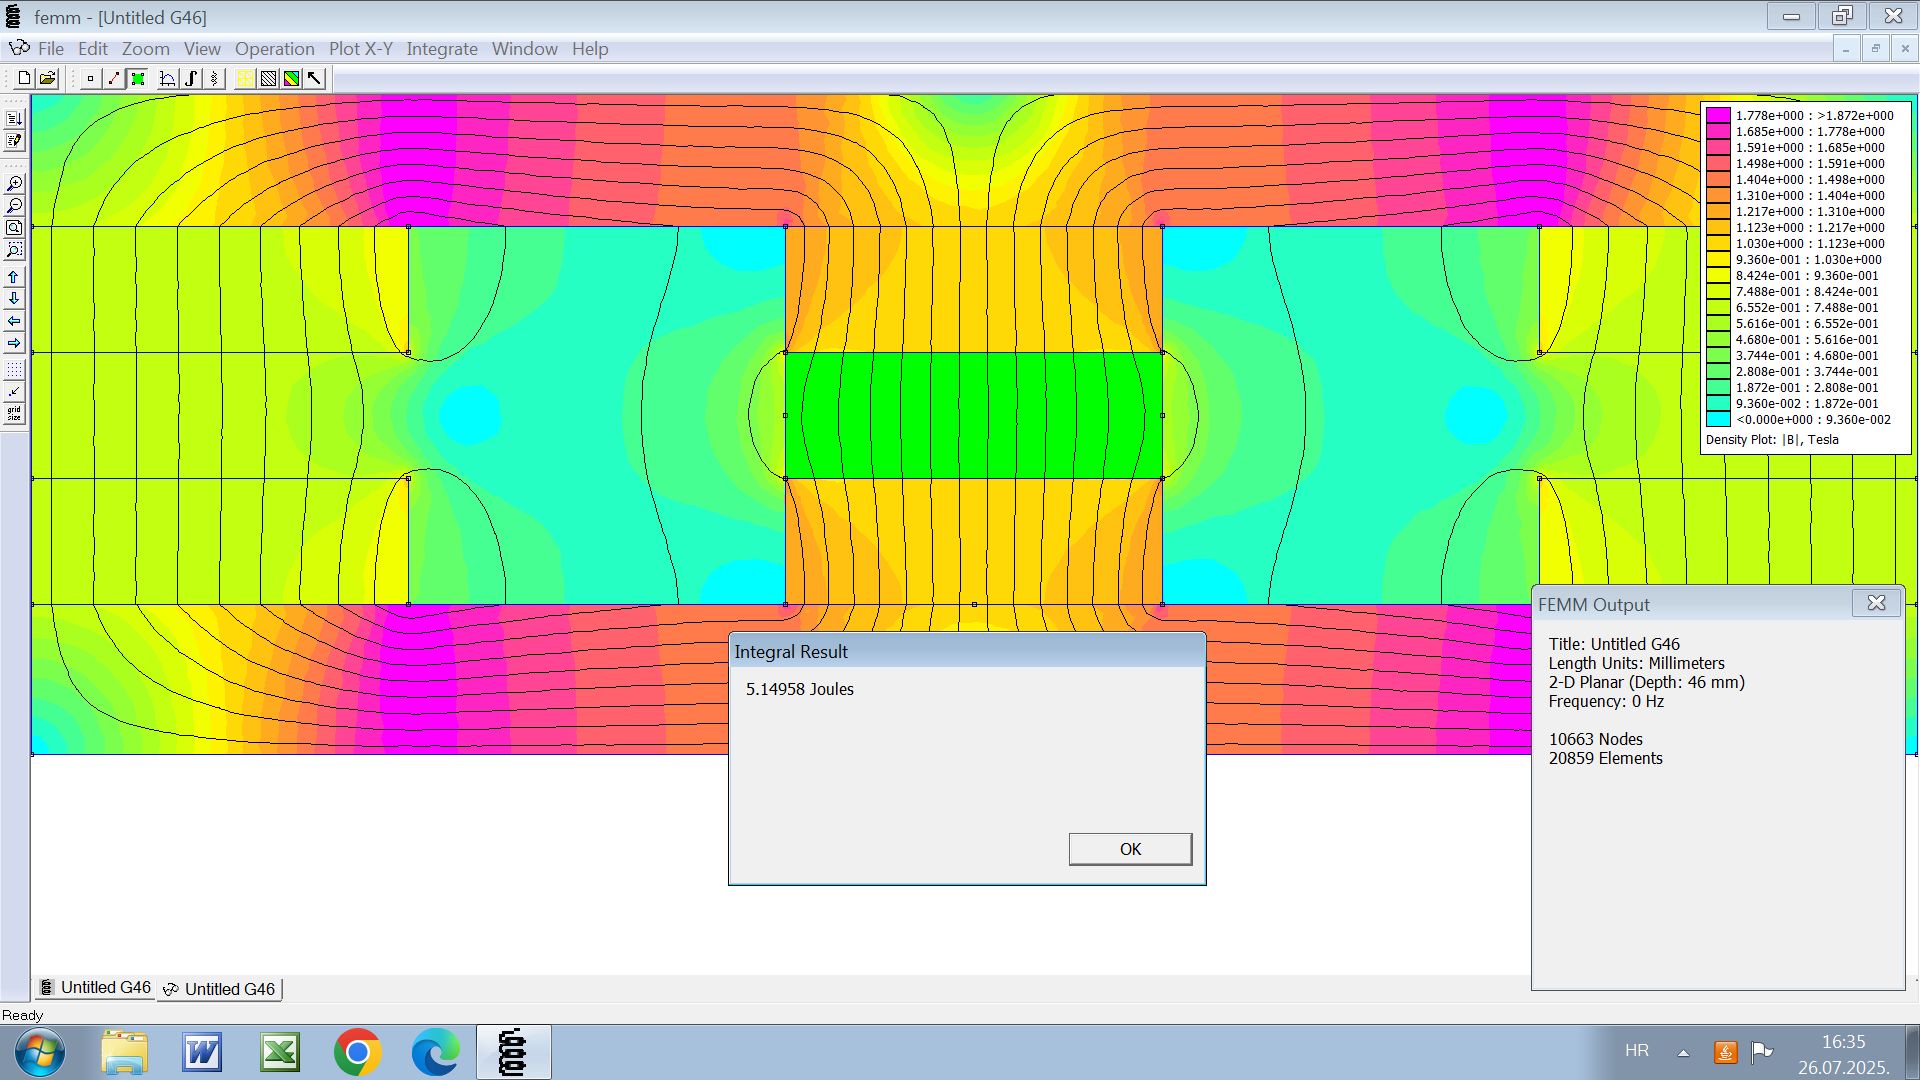Open the Integrate menu
The width and height of the screenshot is (1920, 1080).
pyautogui.click(x=441, y=49)
